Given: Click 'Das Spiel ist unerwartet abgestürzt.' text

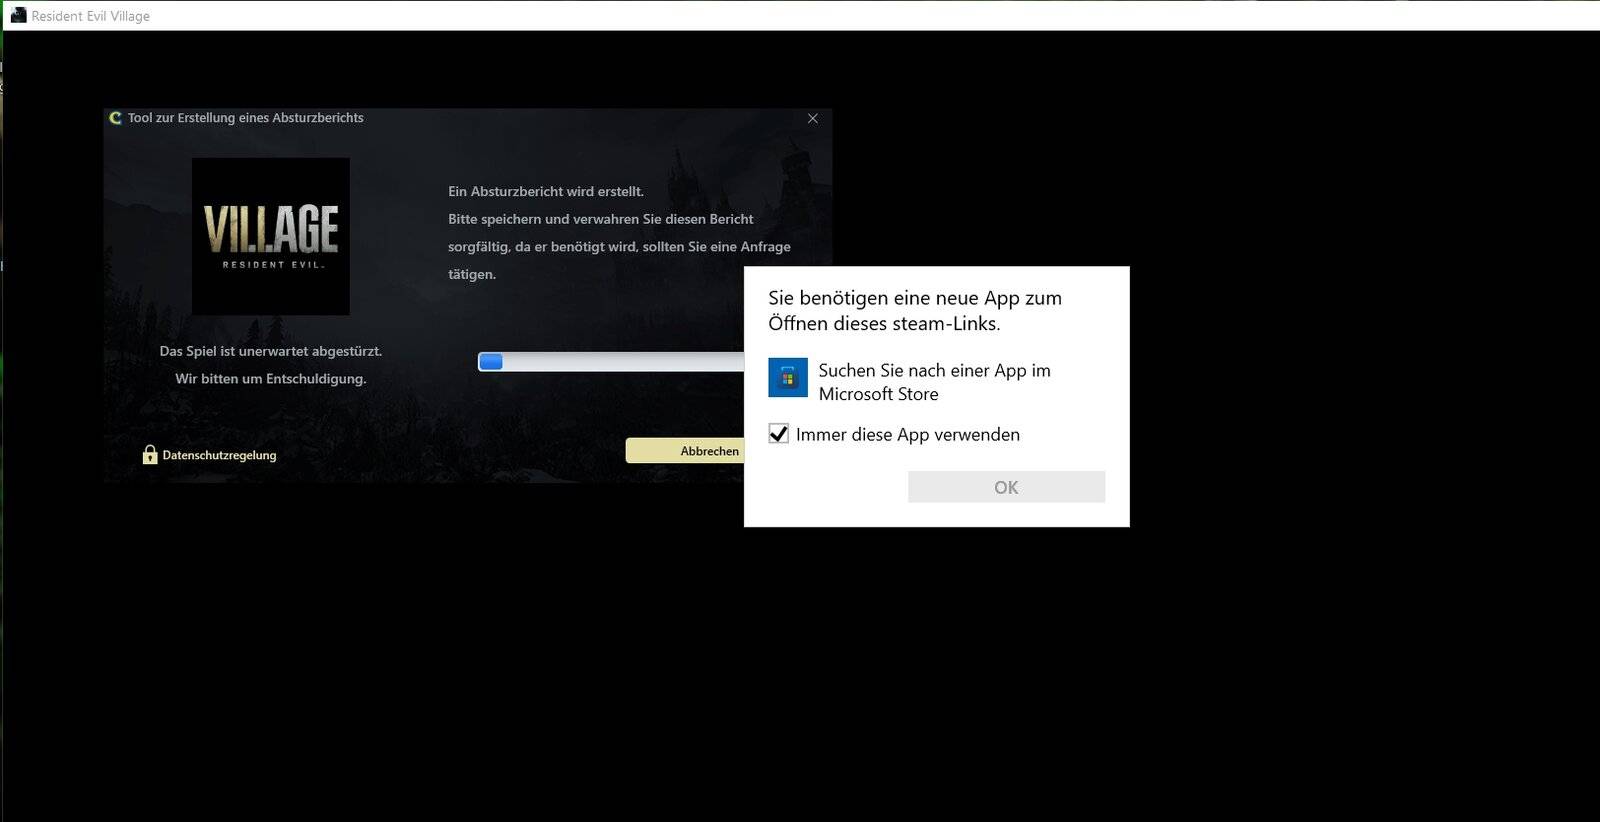Looking at the screenshot, I should click(271, 351).
